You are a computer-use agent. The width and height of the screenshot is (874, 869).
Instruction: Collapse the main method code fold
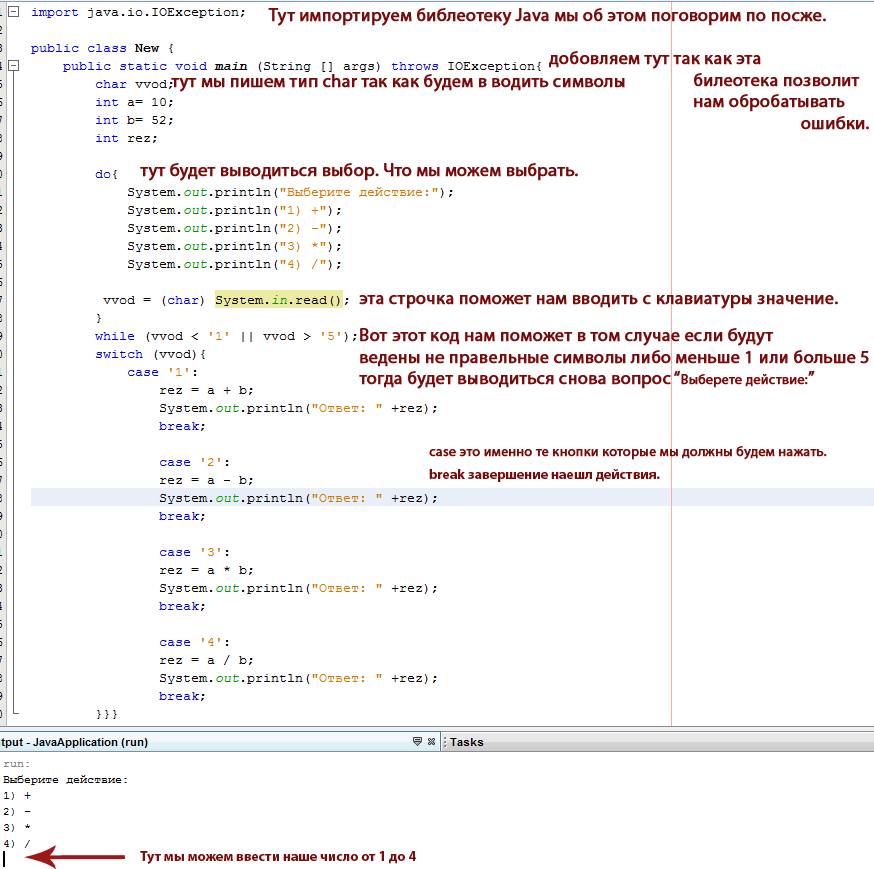13,66
